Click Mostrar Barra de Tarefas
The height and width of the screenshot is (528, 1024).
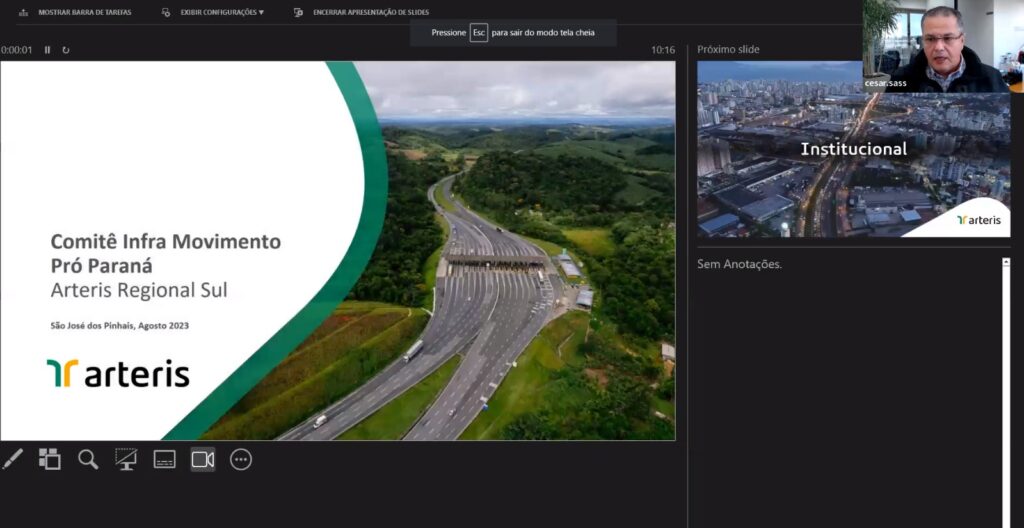pos(85,12)
